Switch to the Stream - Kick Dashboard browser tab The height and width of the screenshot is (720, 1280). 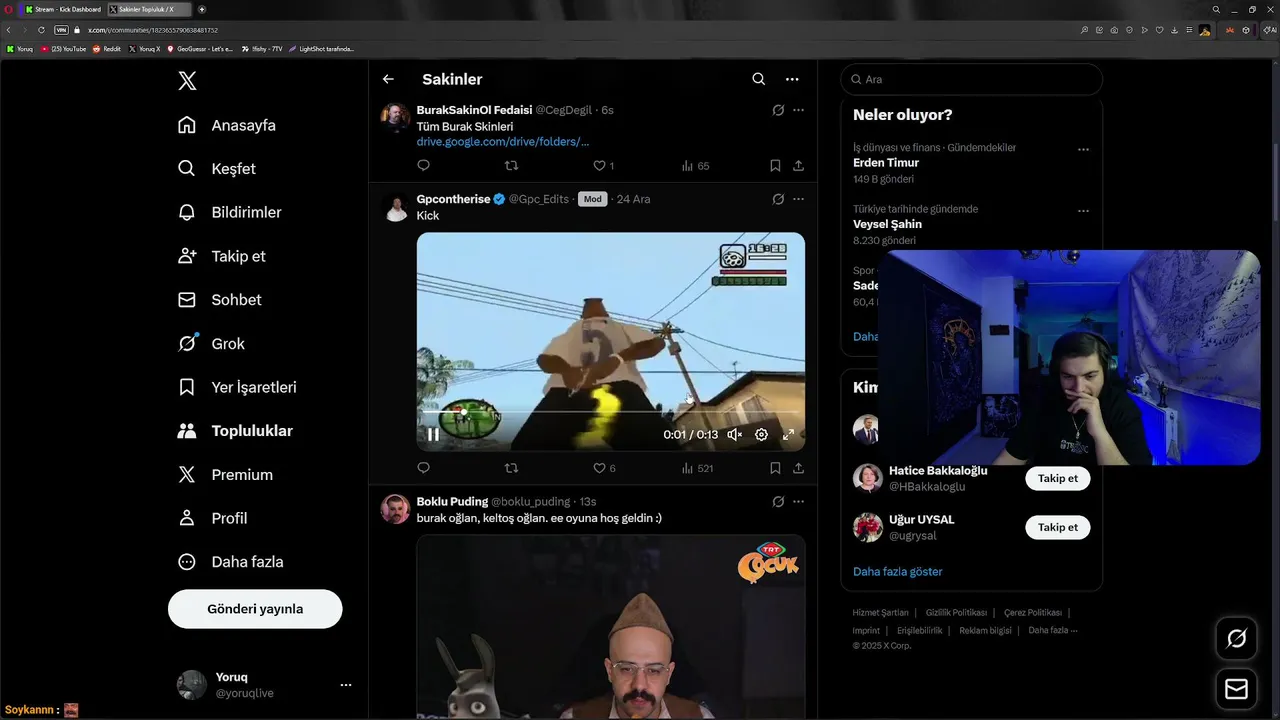(63, 9)
